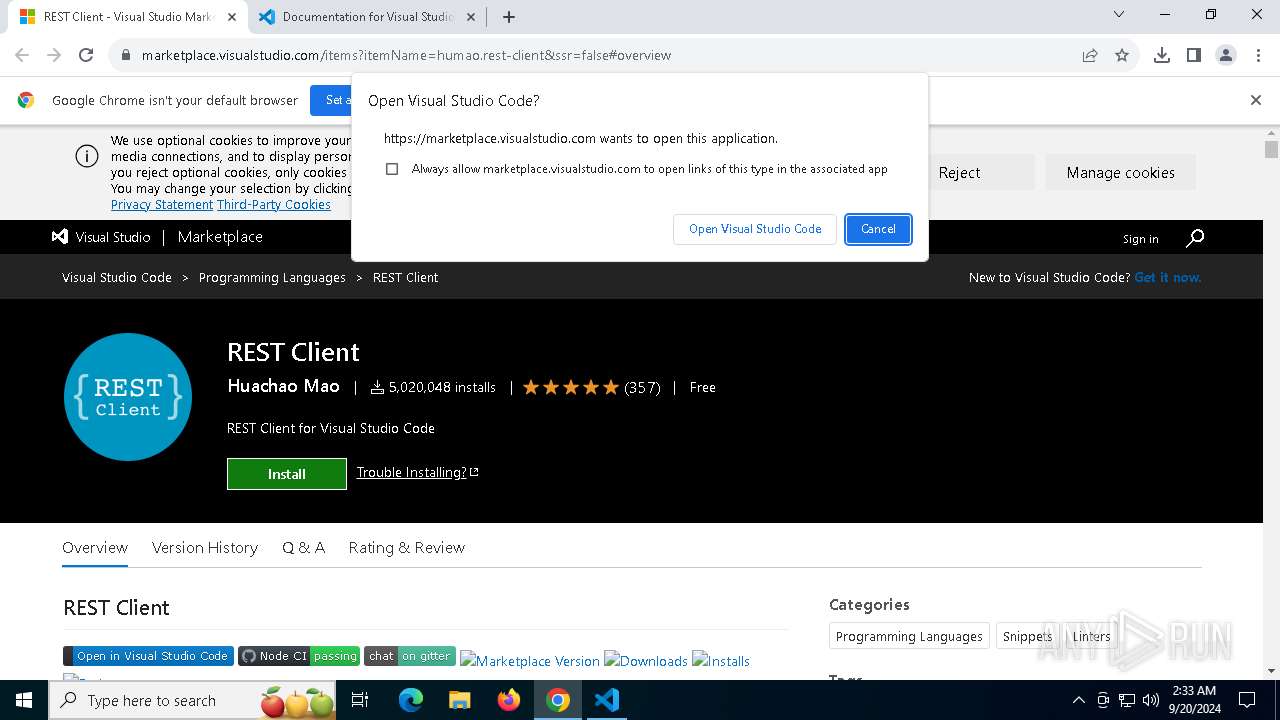Open the Marketplace home link

[220, 237]
